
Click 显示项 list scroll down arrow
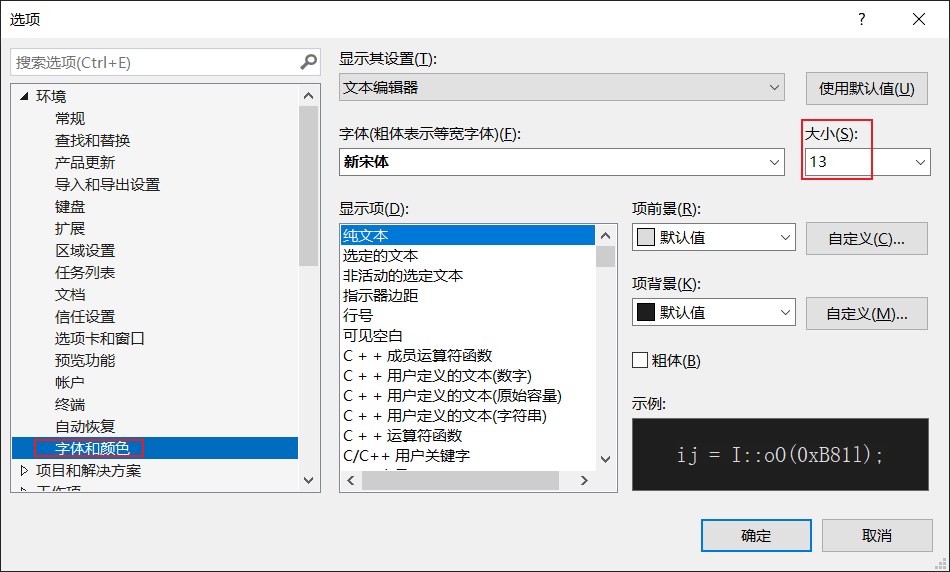click(x=605, y=459)
